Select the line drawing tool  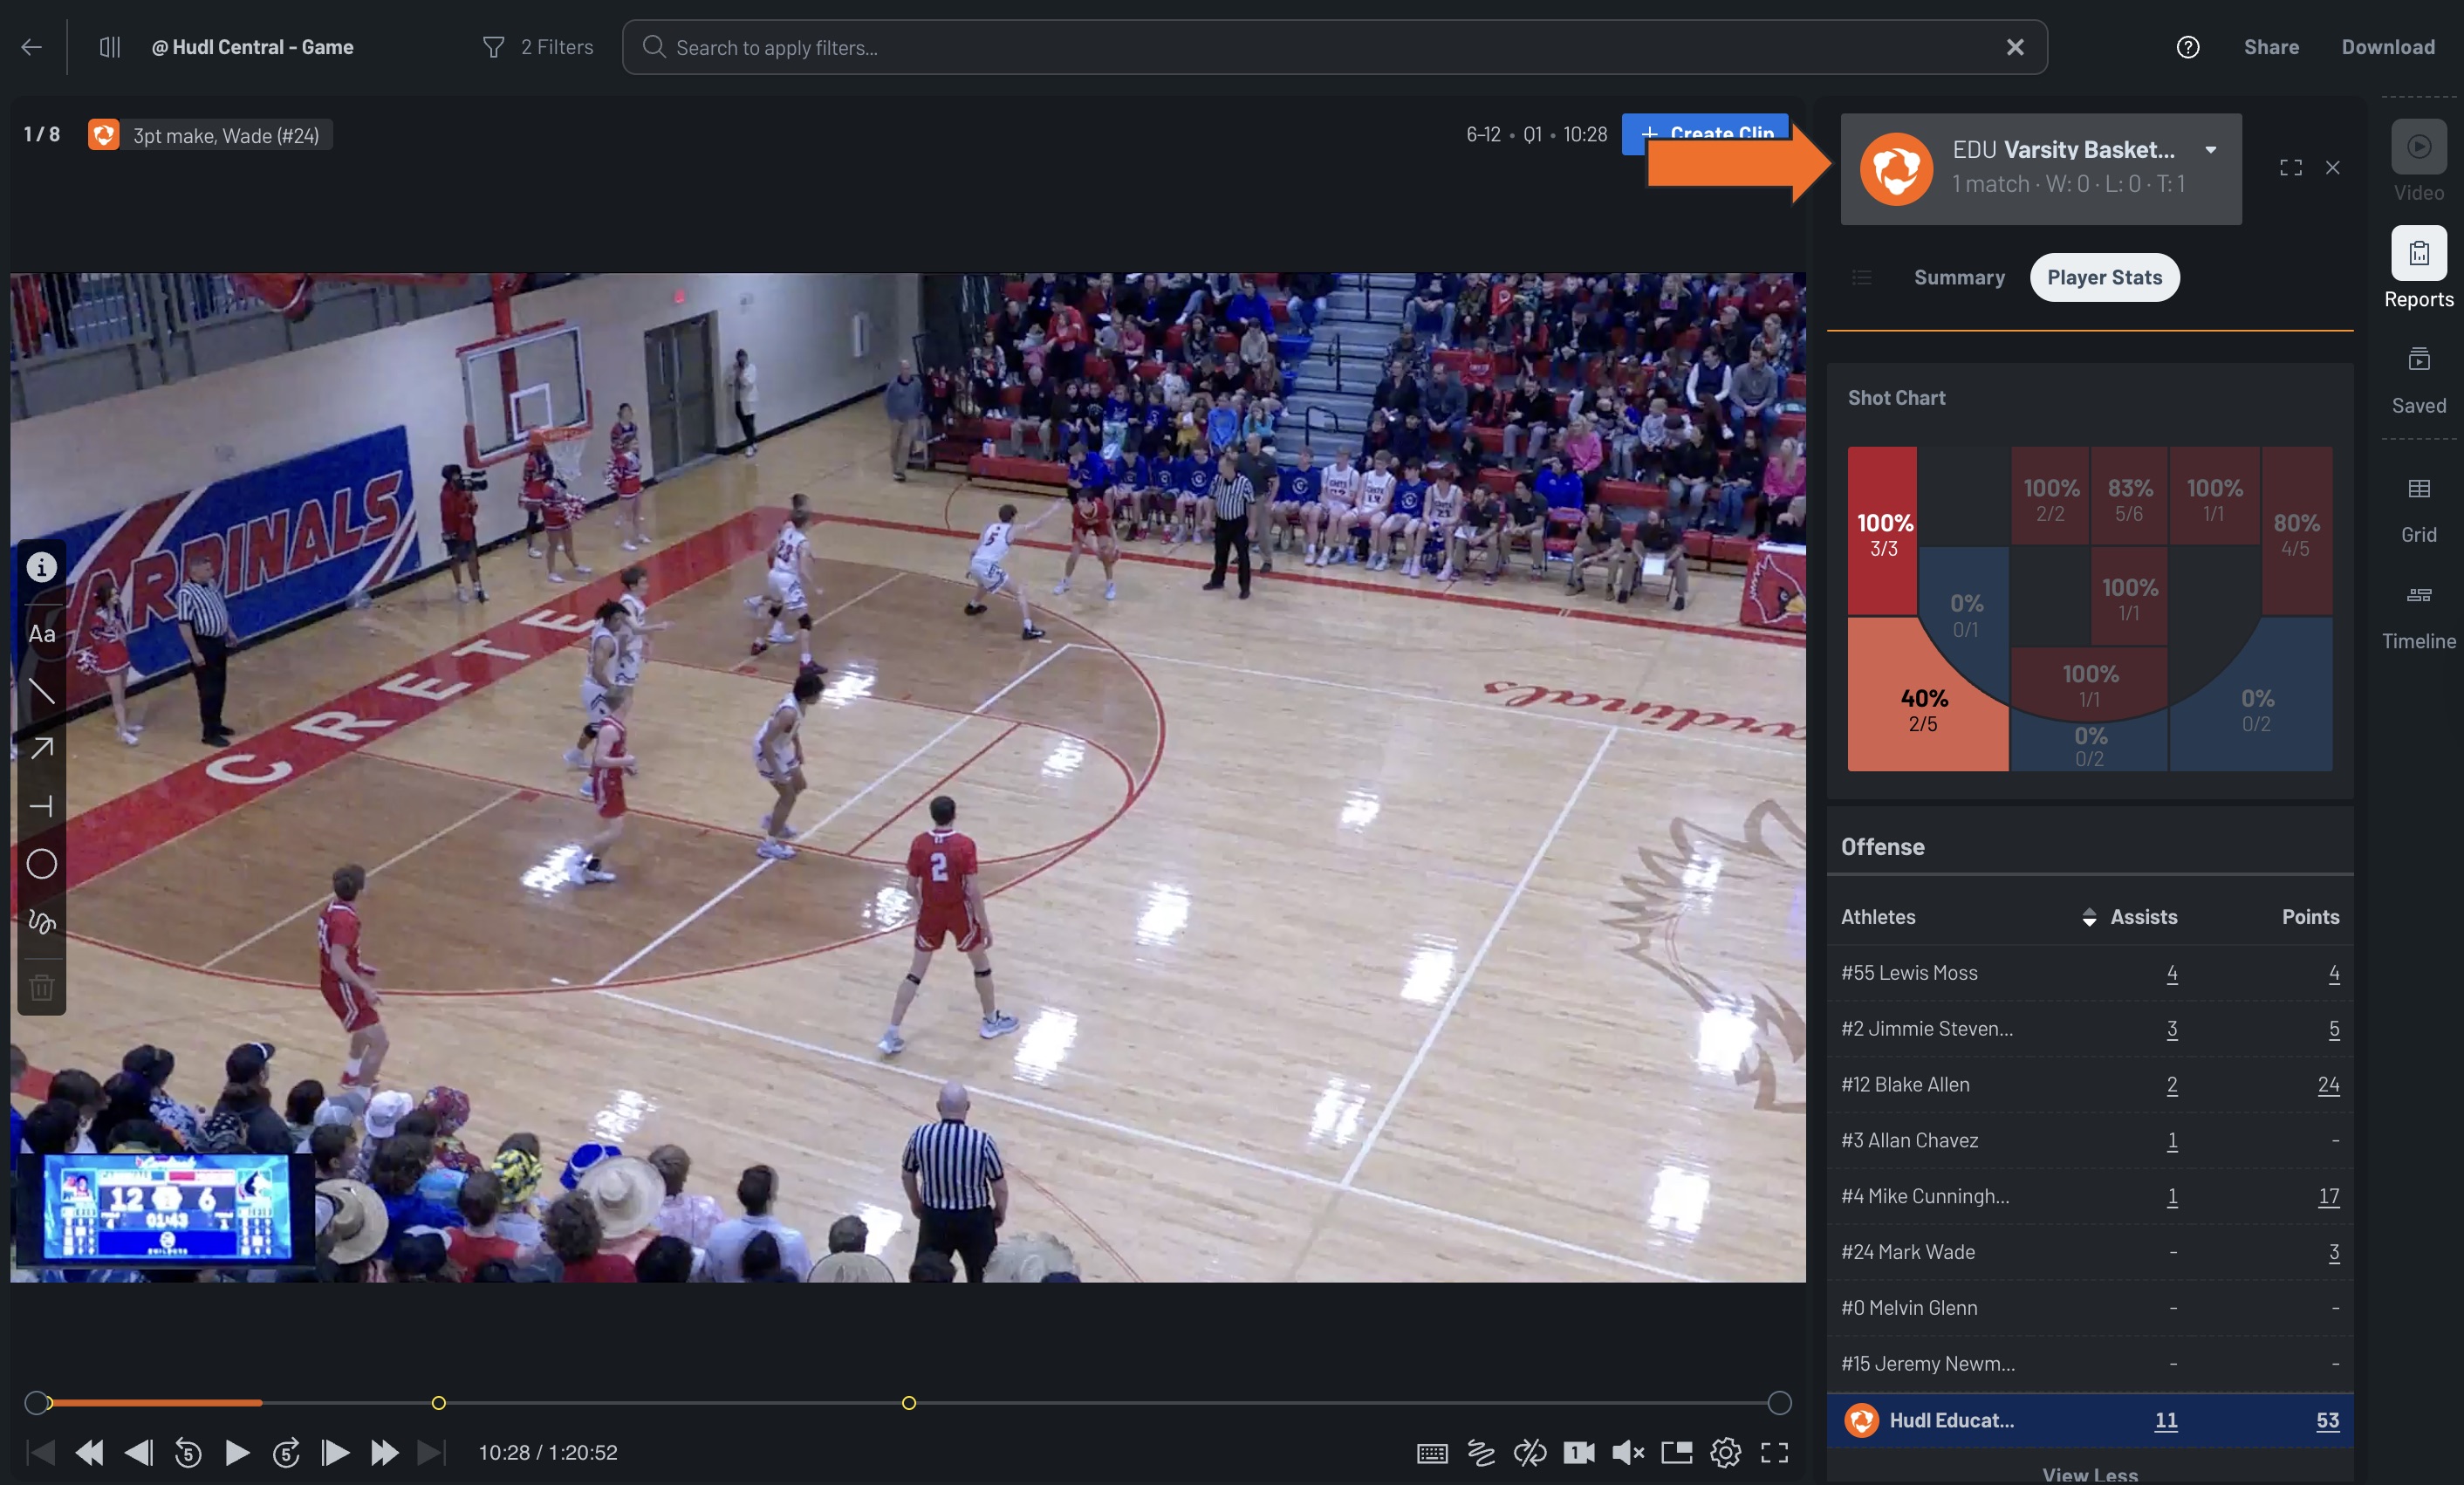point(41,691)
